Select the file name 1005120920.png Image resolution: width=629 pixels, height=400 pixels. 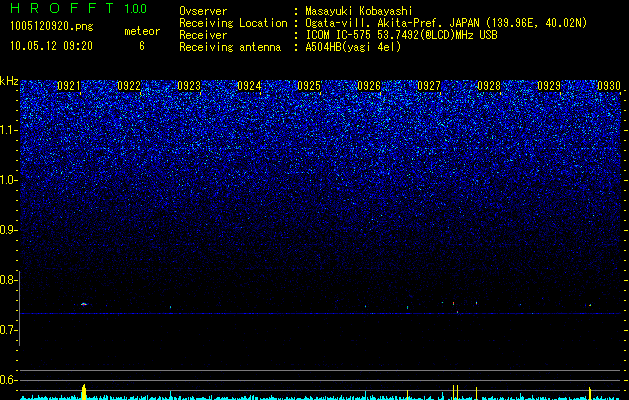52,26
